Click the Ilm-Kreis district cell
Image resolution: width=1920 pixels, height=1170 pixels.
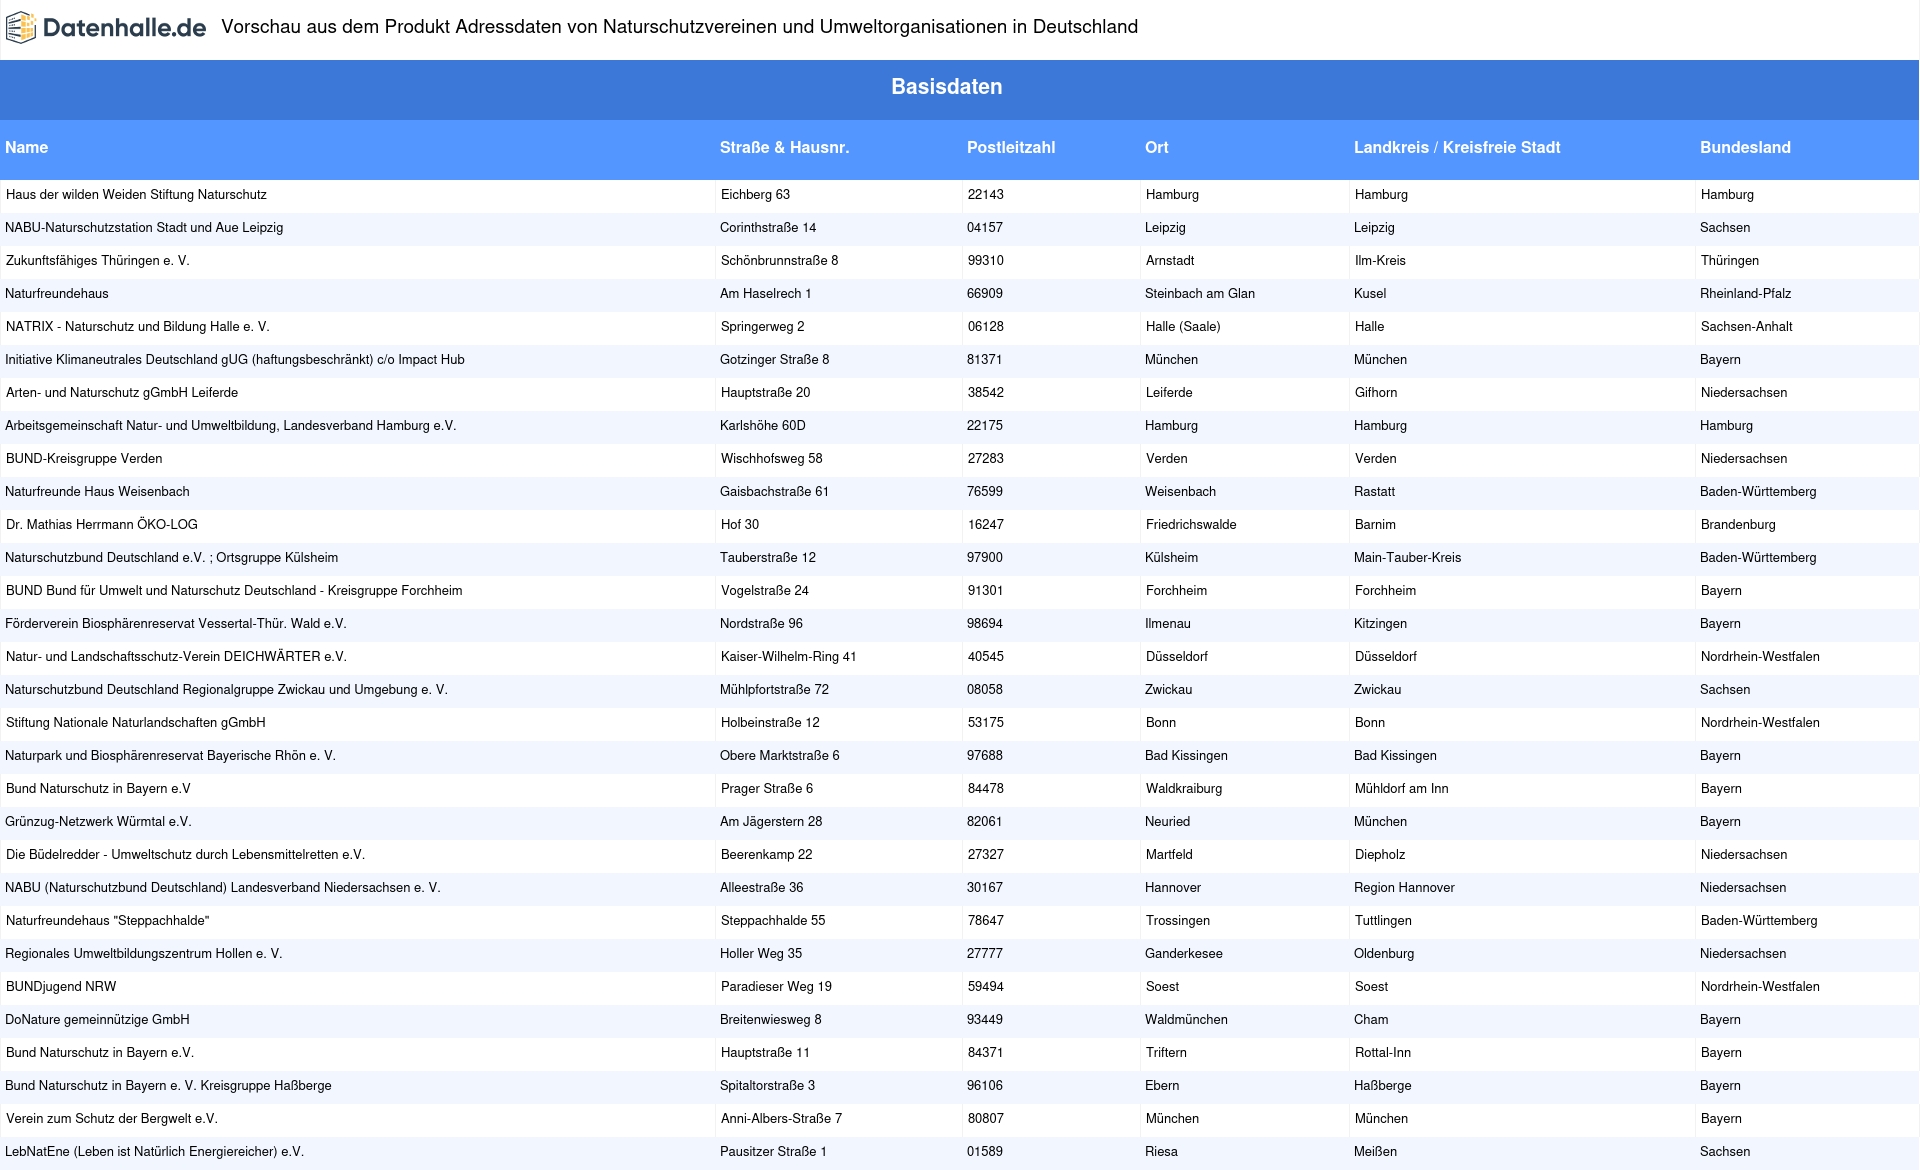[x=1381, y=261]
